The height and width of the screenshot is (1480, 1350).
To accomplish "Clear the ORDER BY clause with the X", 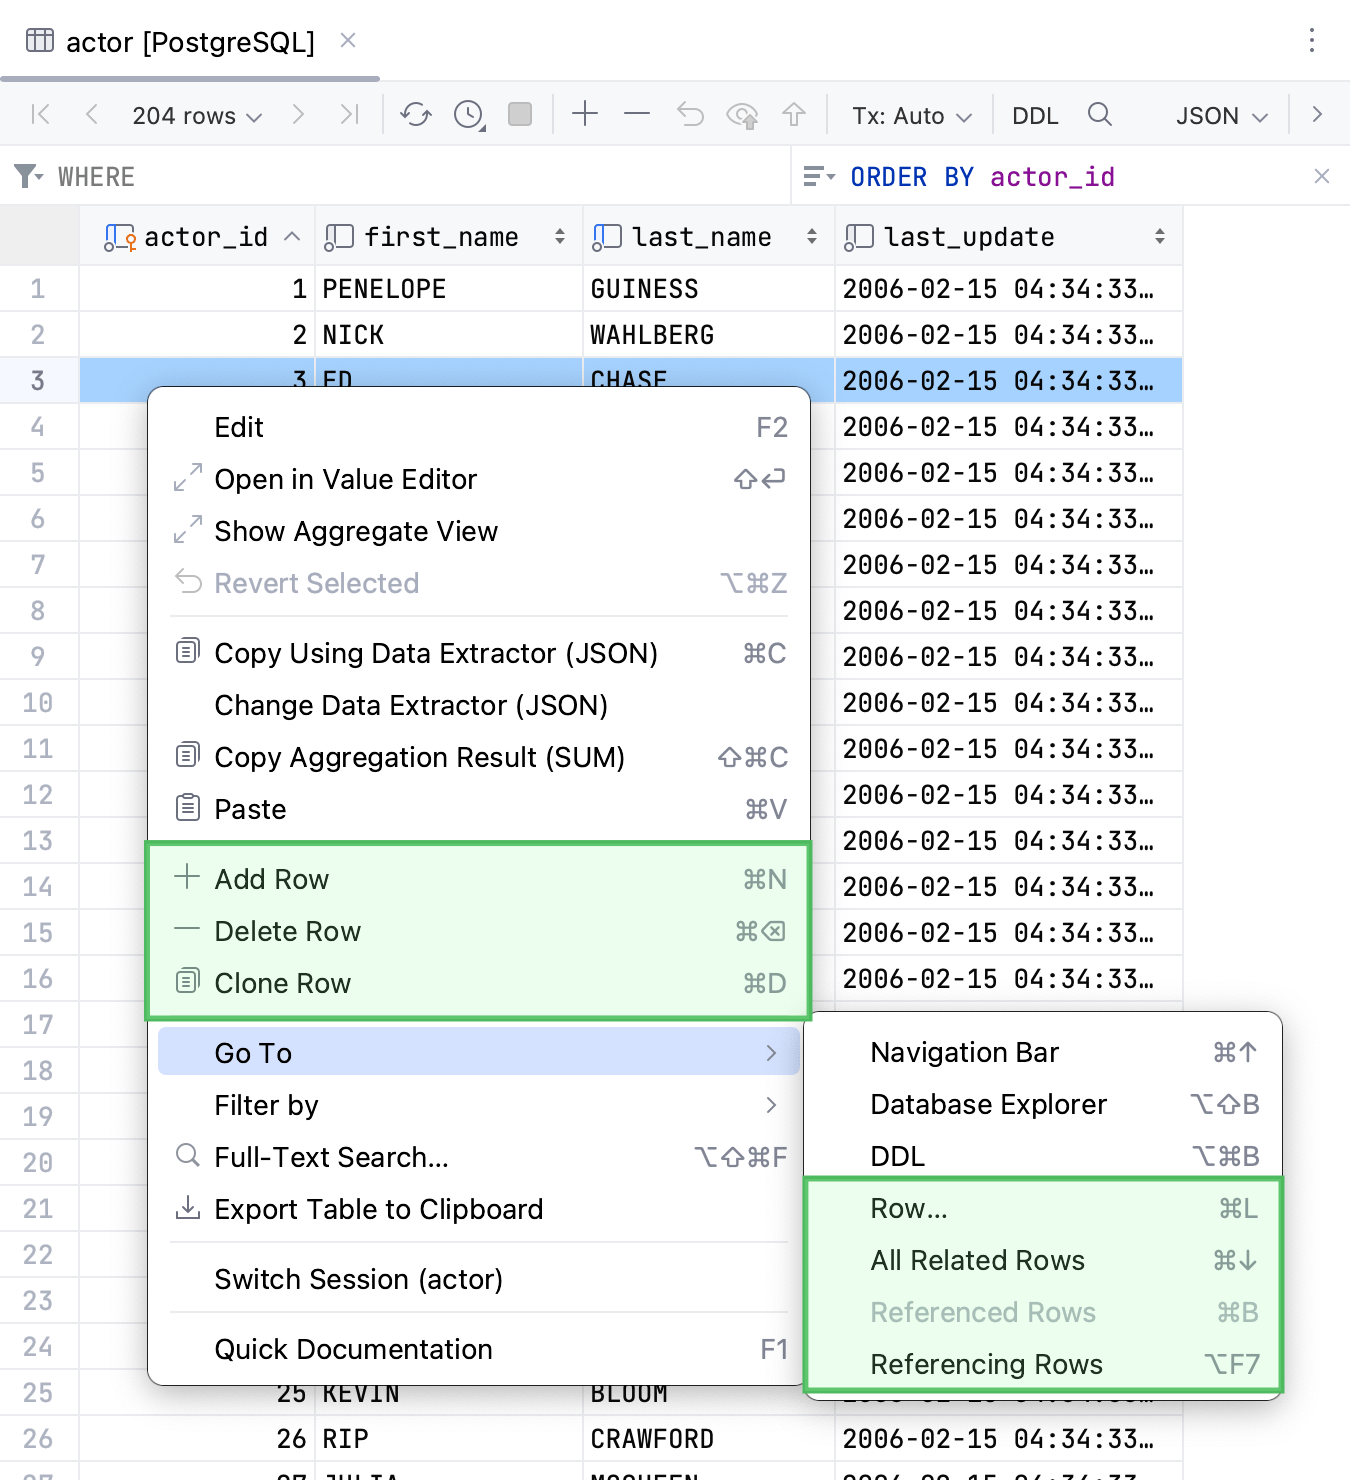I will tap(1322, 176).
